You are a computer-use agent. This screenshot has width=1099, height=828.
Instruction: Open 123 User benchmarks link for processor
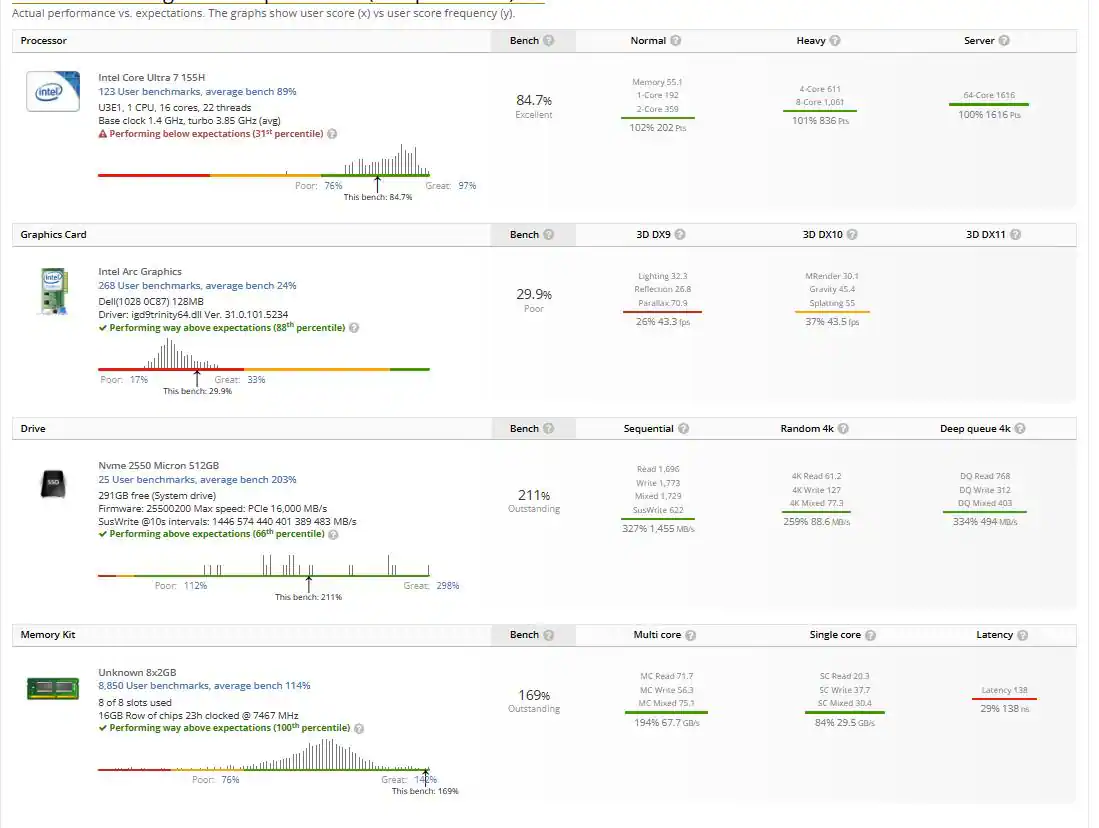pyautogui.click(x=197, y=92)
